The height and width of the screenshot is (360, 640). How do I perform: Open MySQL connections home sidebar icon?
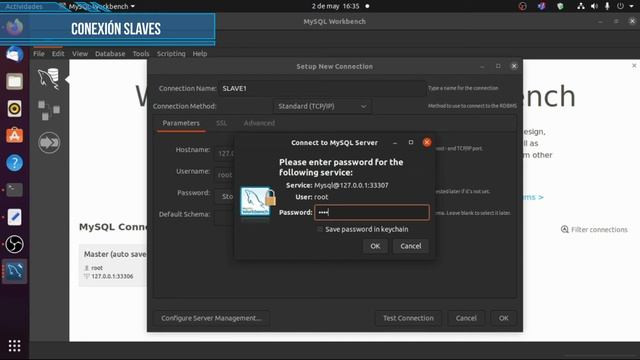click(x=49, y=79)
